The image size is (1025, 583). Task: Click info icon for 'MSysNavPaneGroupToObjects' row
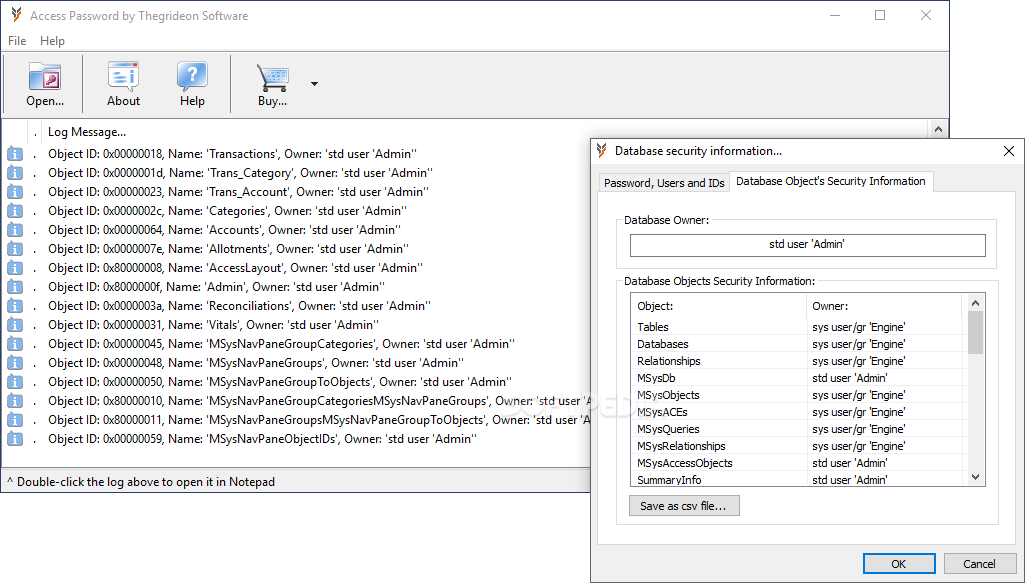coord(15,382)
